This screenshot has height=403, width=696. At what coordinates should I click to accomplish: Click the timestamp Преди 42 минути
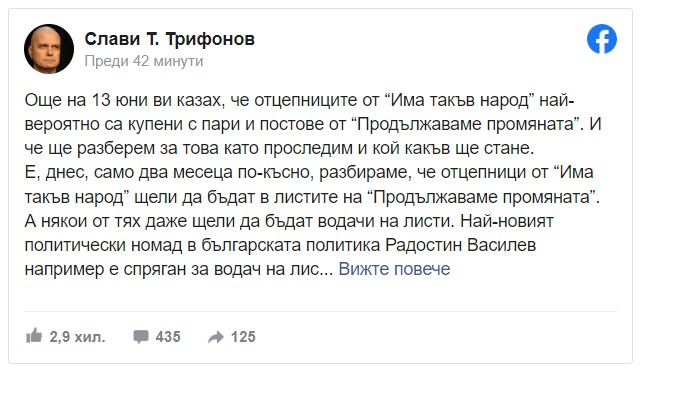click(x=144, y=61)
